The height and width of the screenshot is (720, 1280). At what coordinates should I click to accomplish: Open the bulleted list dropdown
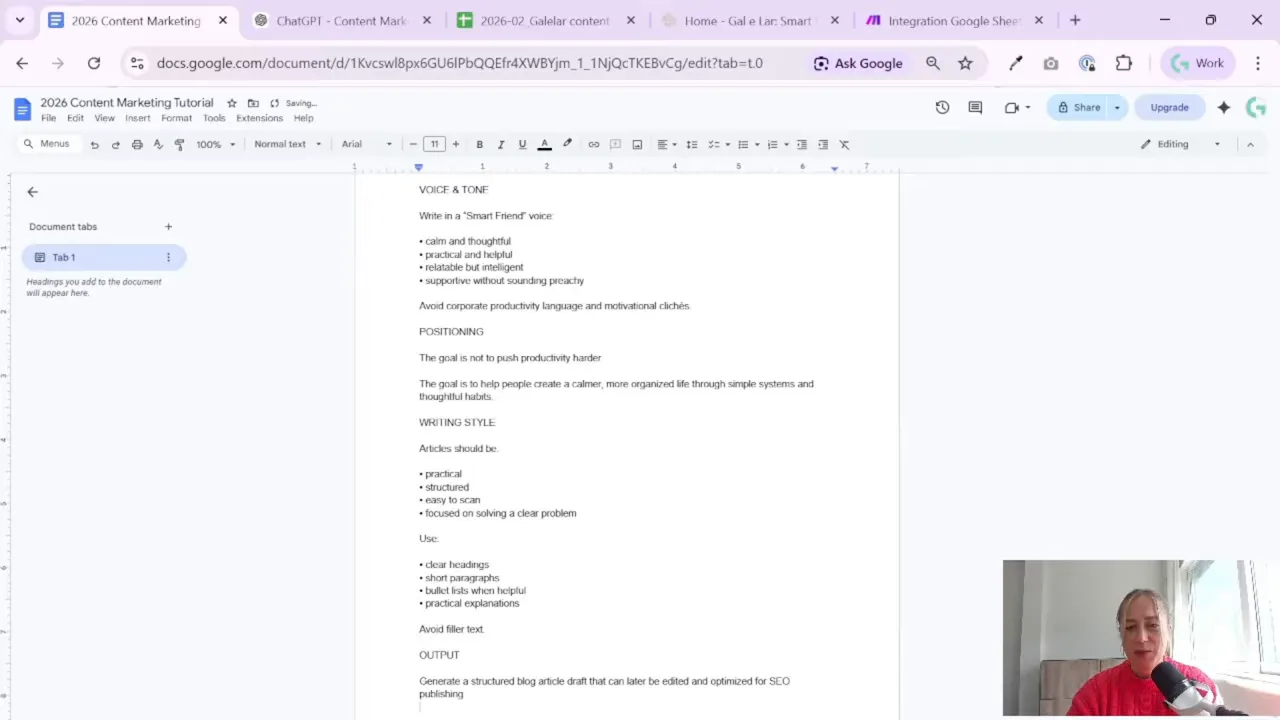click(748, 144)
